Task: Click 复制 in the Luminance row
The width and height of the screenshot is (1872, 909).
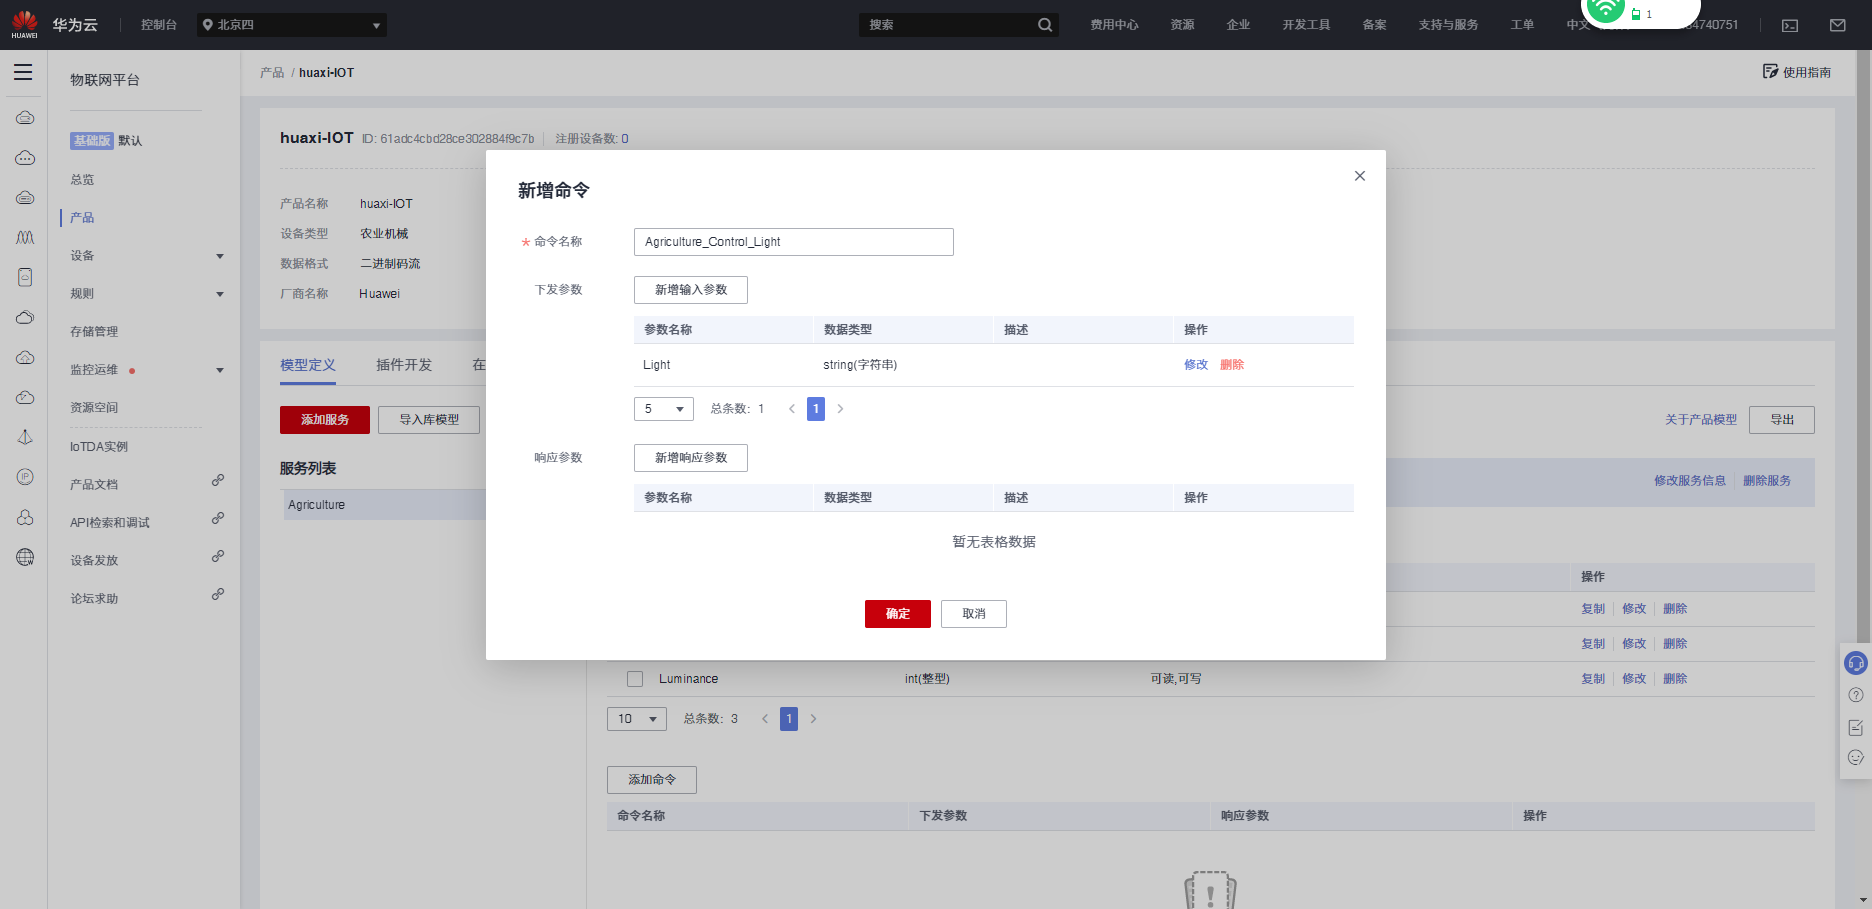Action: (x=1593, y=679)
